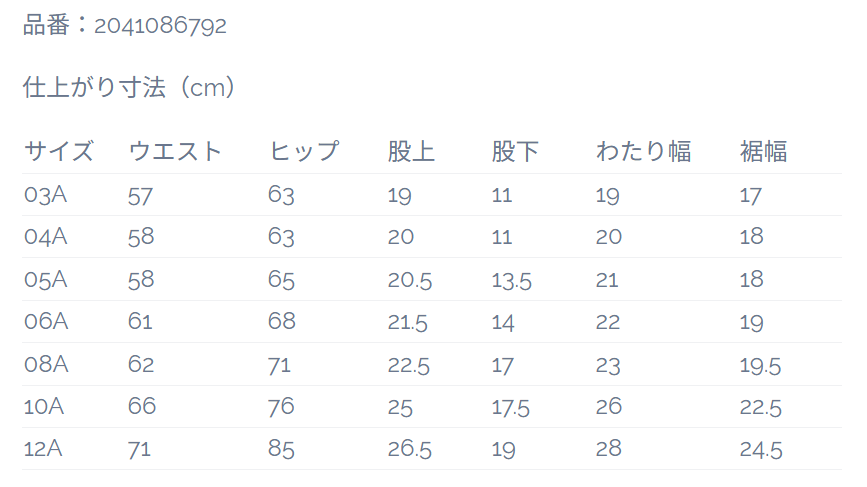The height and width of the screenshot is (487, 867).
Task: Click the 股下 column header
Action: point(515,151)
